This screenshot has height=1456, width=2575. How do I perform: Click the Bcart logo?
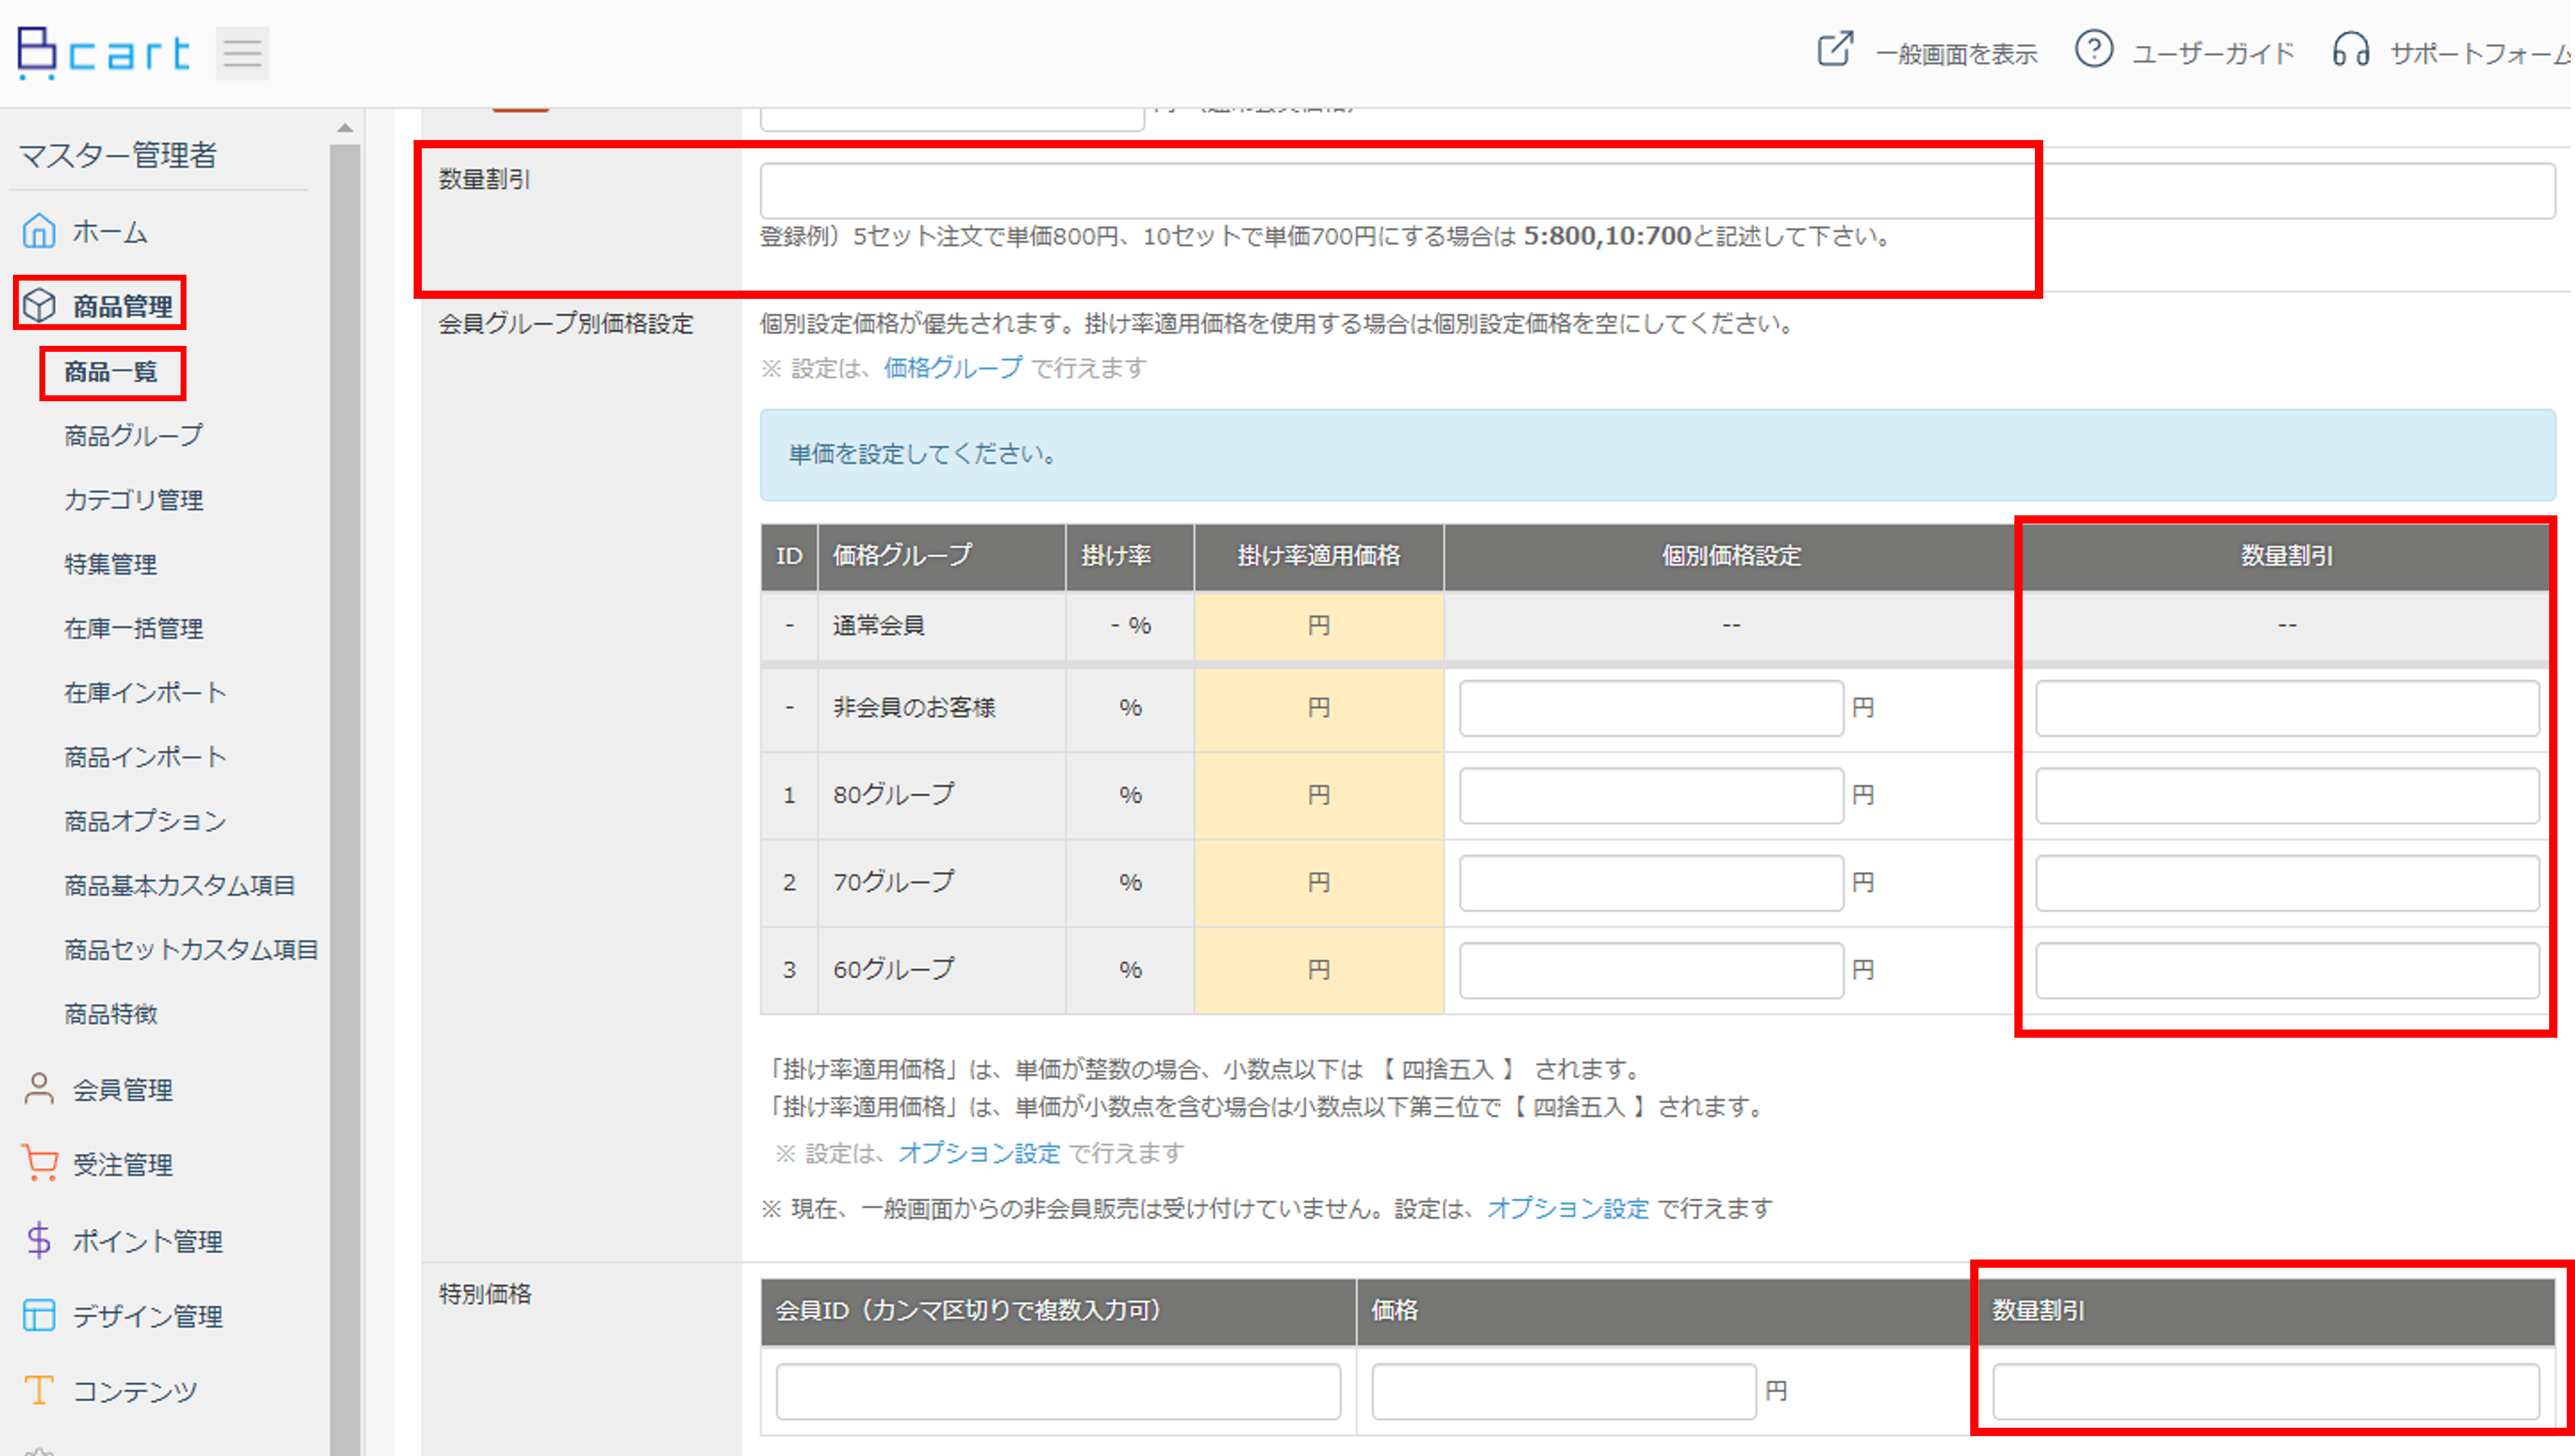pos(104,52)
